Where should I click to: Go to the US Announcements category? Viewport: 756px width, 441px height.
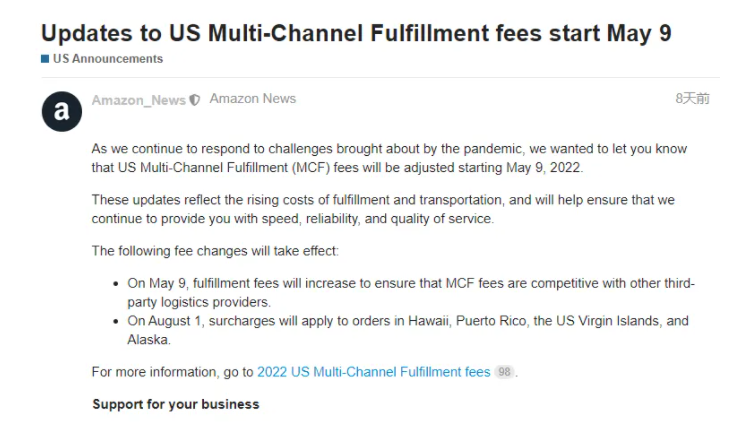(108, 59)
